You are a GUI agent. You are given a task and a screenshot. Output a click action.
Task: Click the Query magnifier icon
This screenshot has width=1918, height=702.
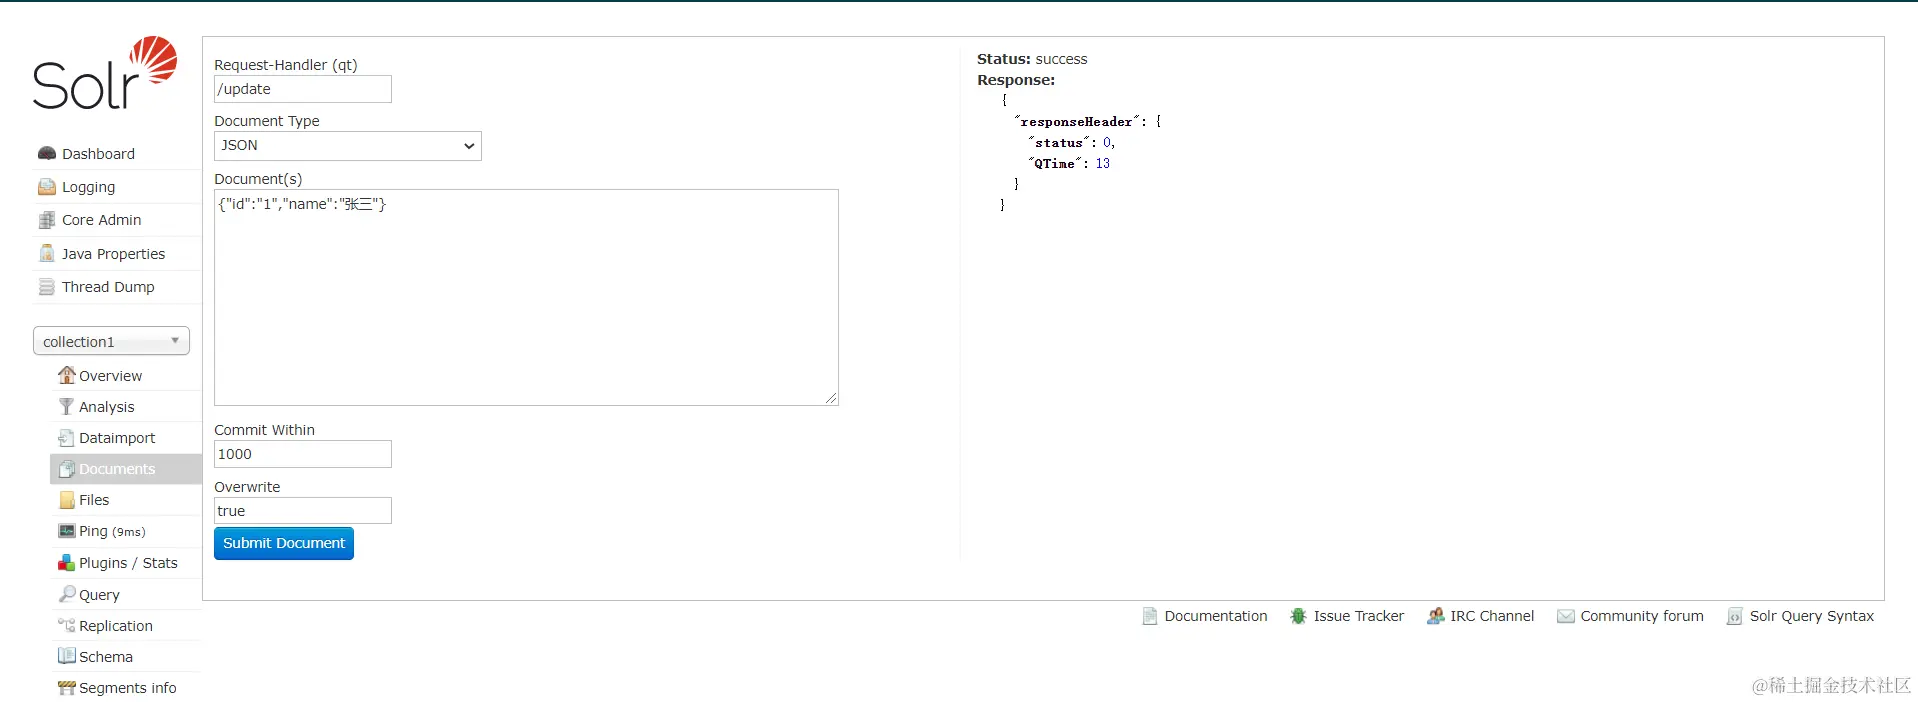(67, 593)
